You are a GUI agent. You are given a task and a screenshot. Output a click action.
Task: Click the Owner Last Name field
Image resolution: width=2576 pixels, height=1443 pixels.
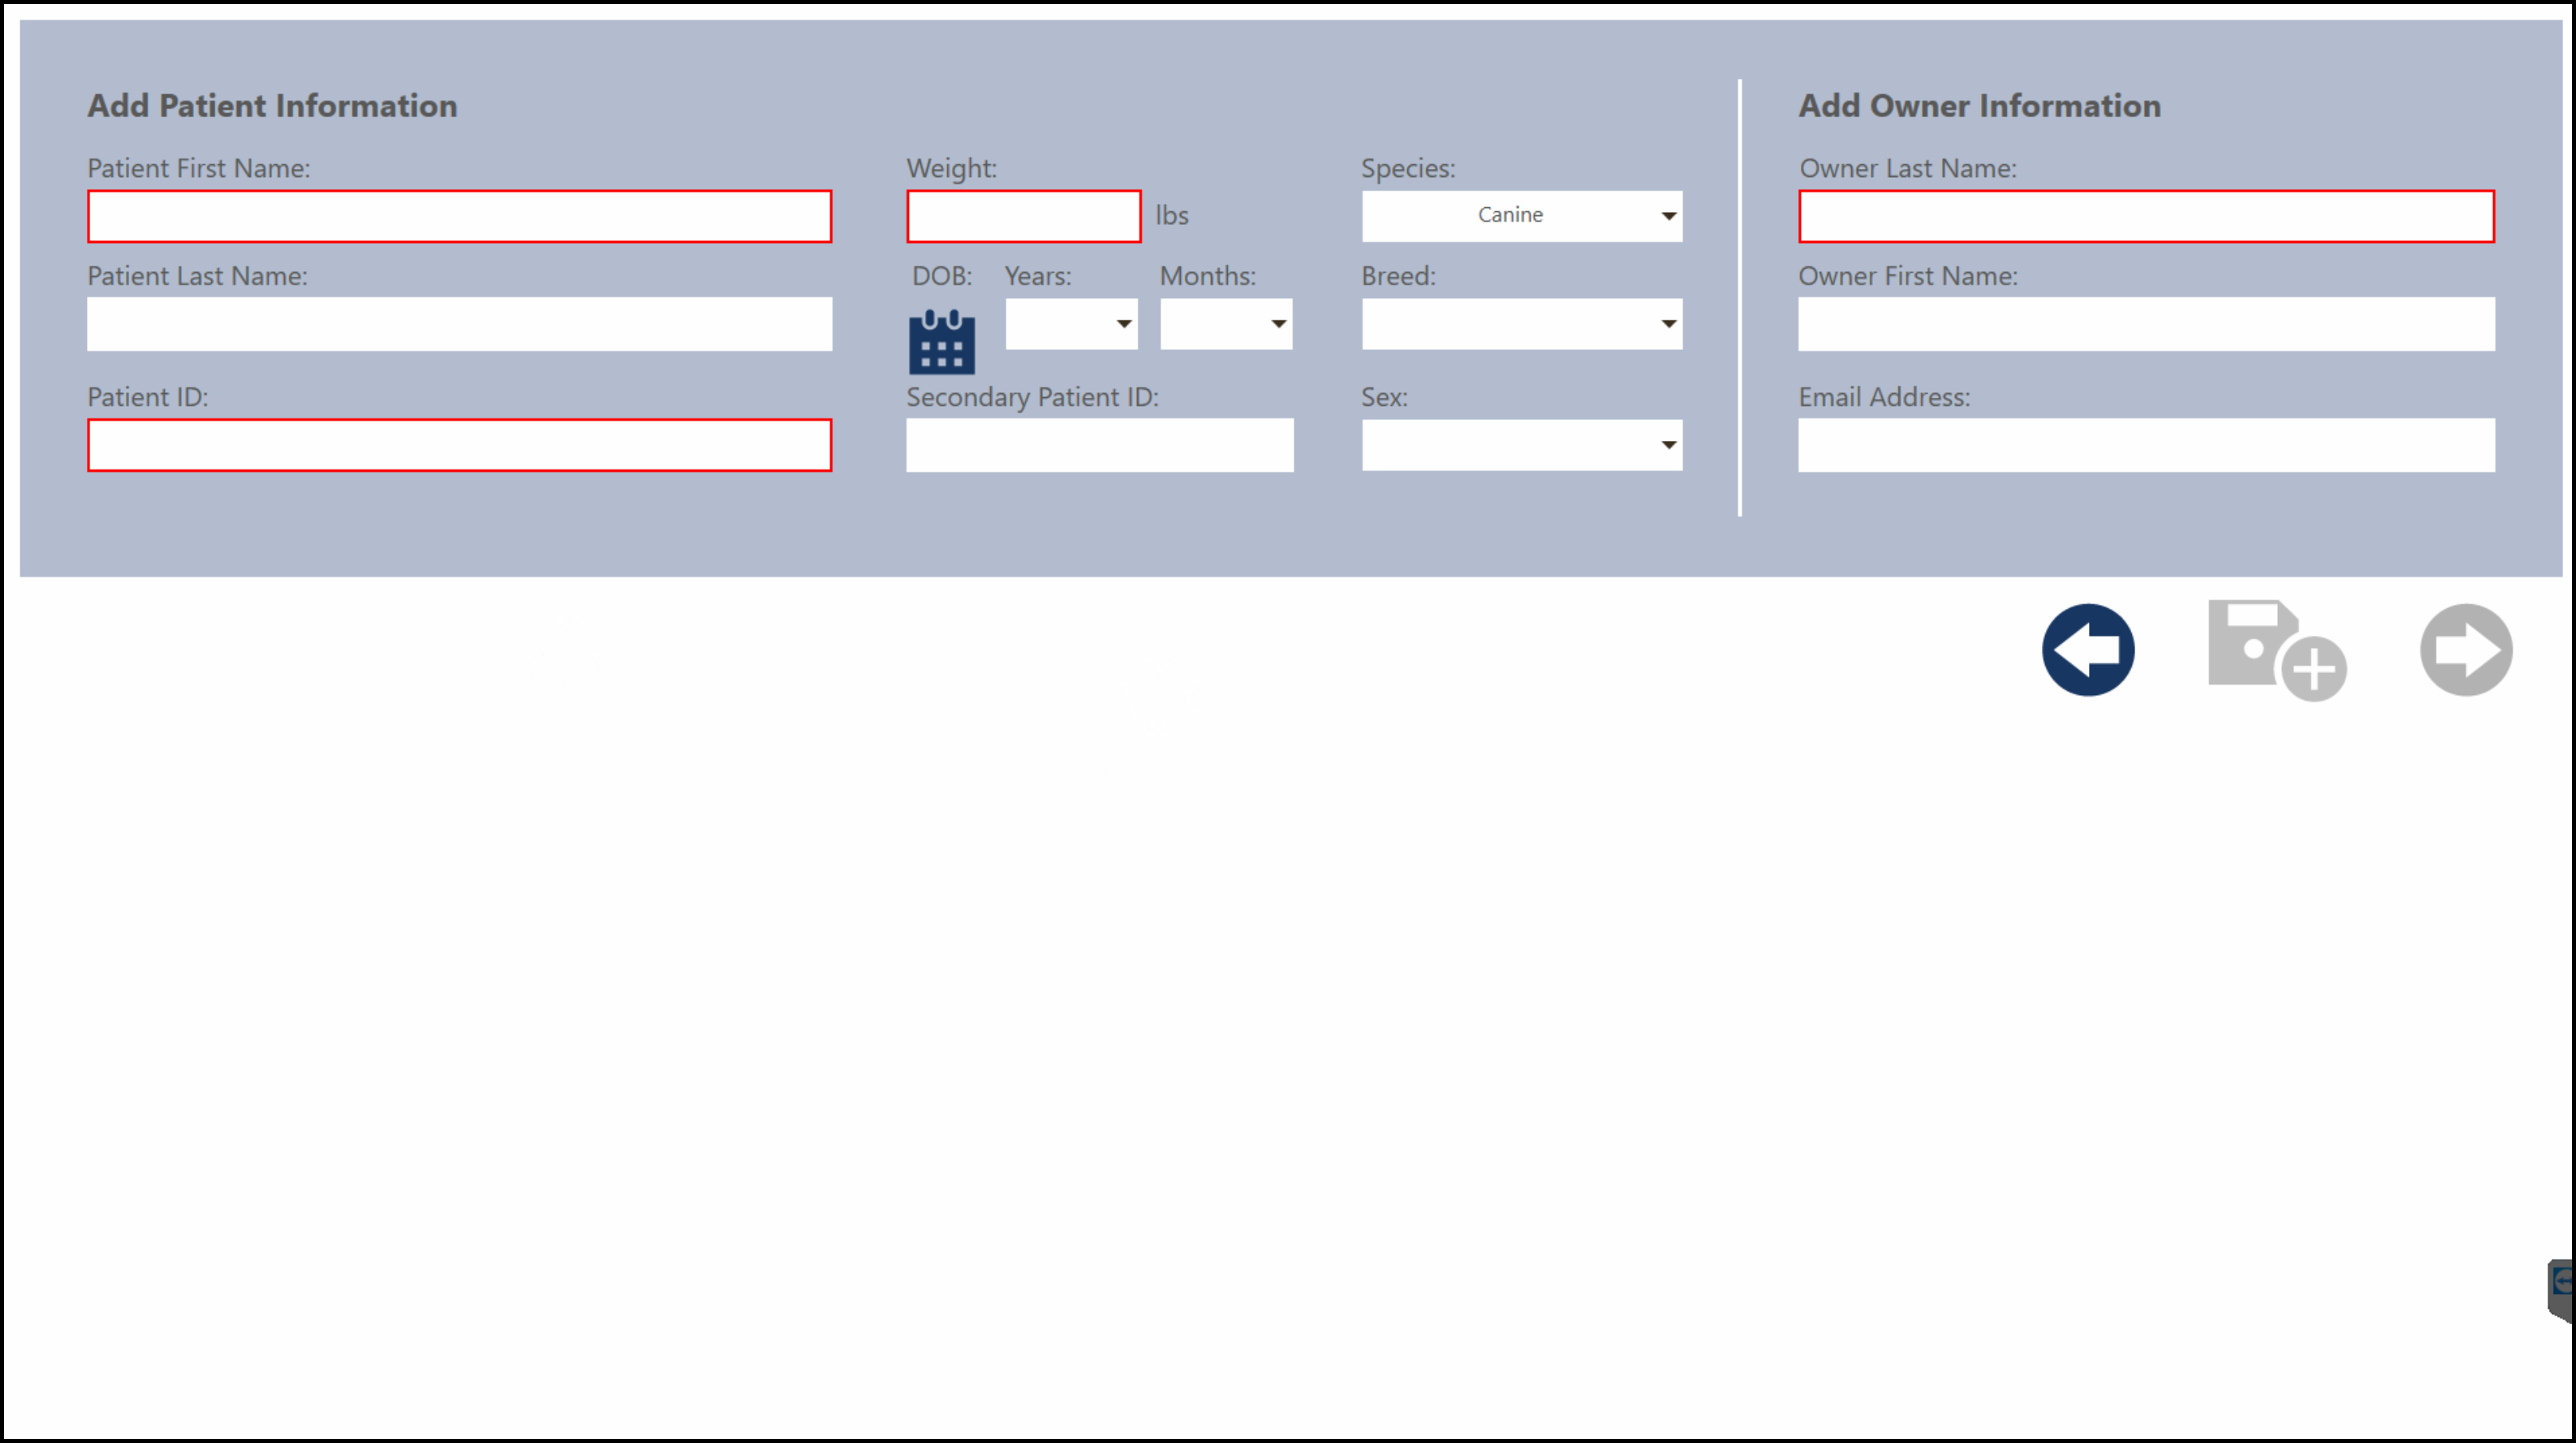[x=2146, y=216]
